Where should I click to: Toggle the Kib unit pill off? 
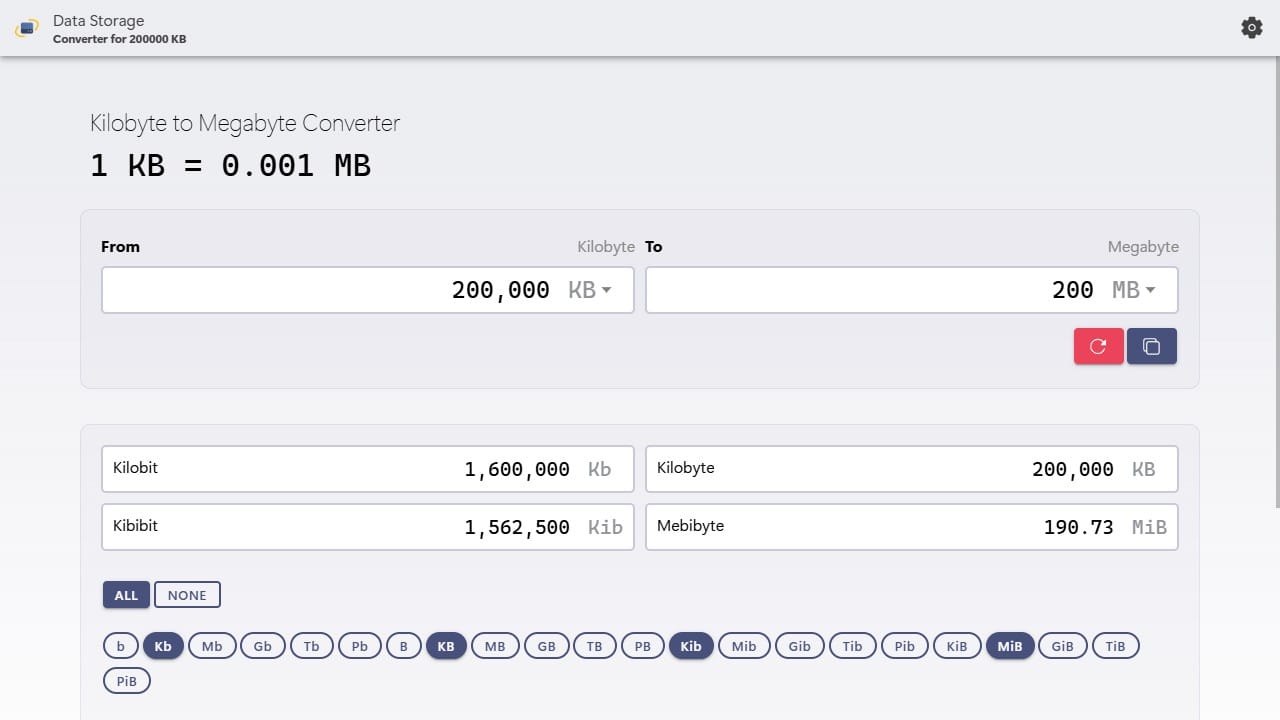[x=691, y=646]
